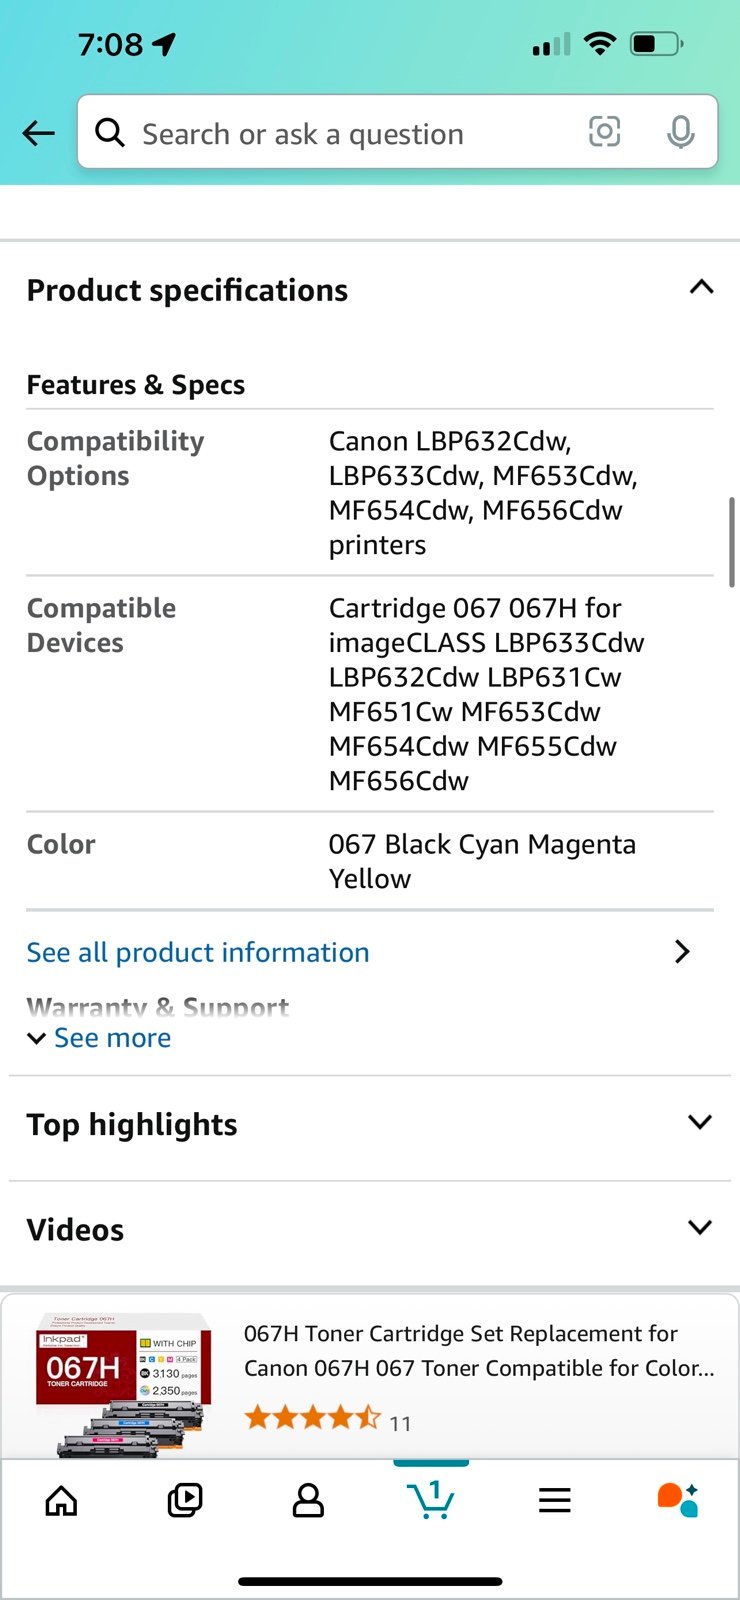This screenshot has width=740, height=1600.
Task: Open the 067H Toner Cartridge product title
Action: [479, 1350]
